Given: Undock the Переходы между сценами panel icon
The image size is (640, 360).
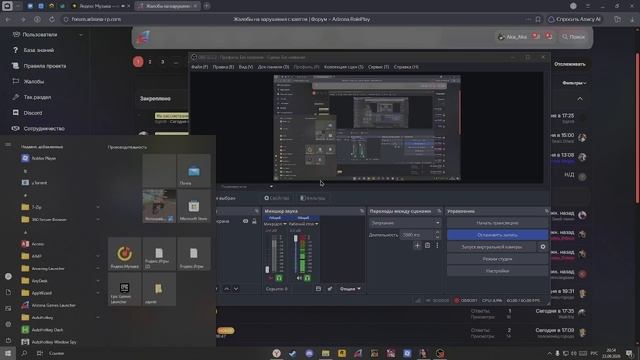Looking at the screenshot, I should pos(439,211).
